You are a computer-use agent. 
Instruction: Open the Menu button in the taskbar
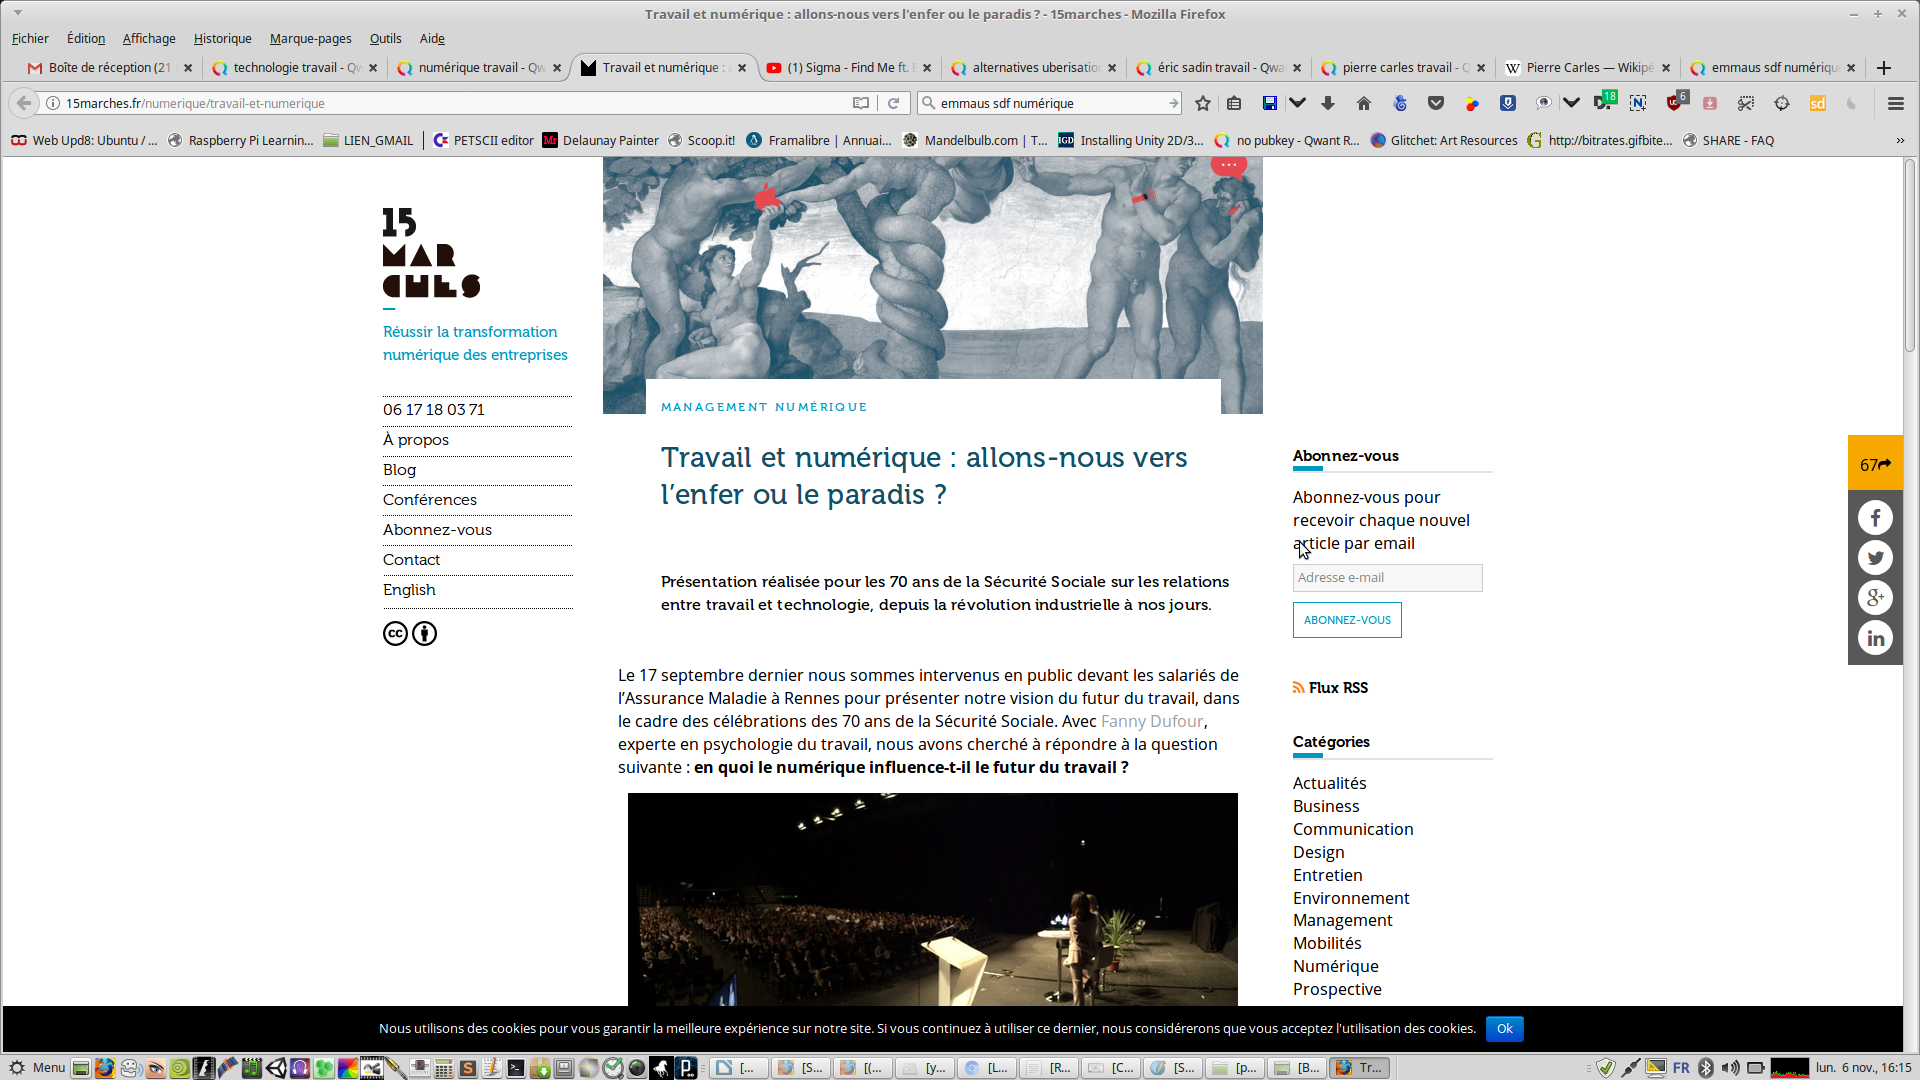click(38, 1067)
